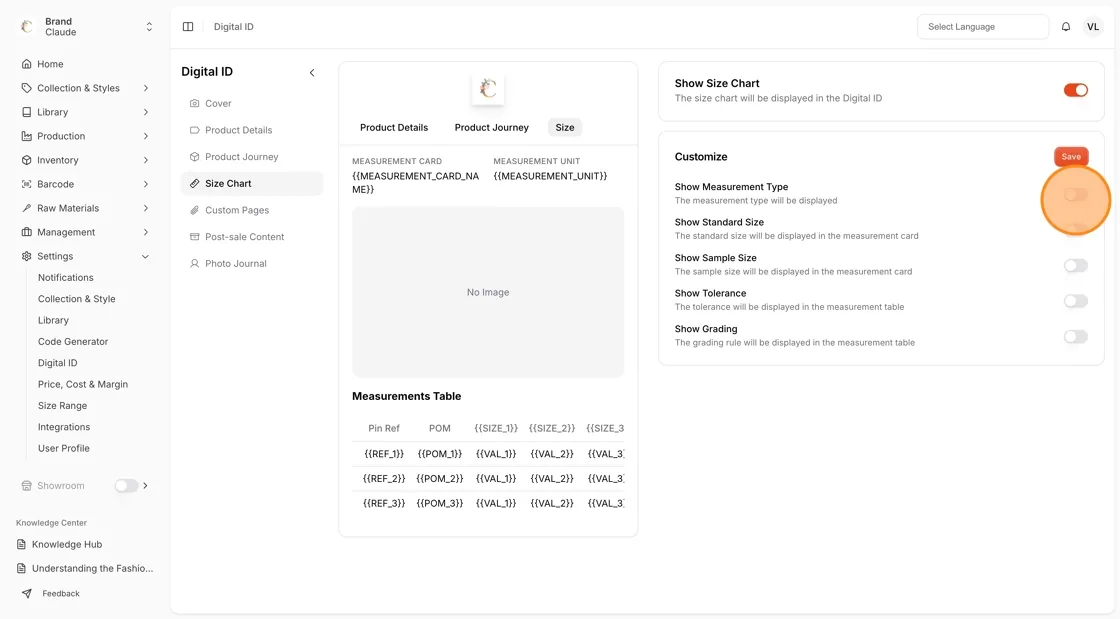Open Price, Cost & Margin settings
The height and width of the screenshot is (619, 1120).
point(83,384)
